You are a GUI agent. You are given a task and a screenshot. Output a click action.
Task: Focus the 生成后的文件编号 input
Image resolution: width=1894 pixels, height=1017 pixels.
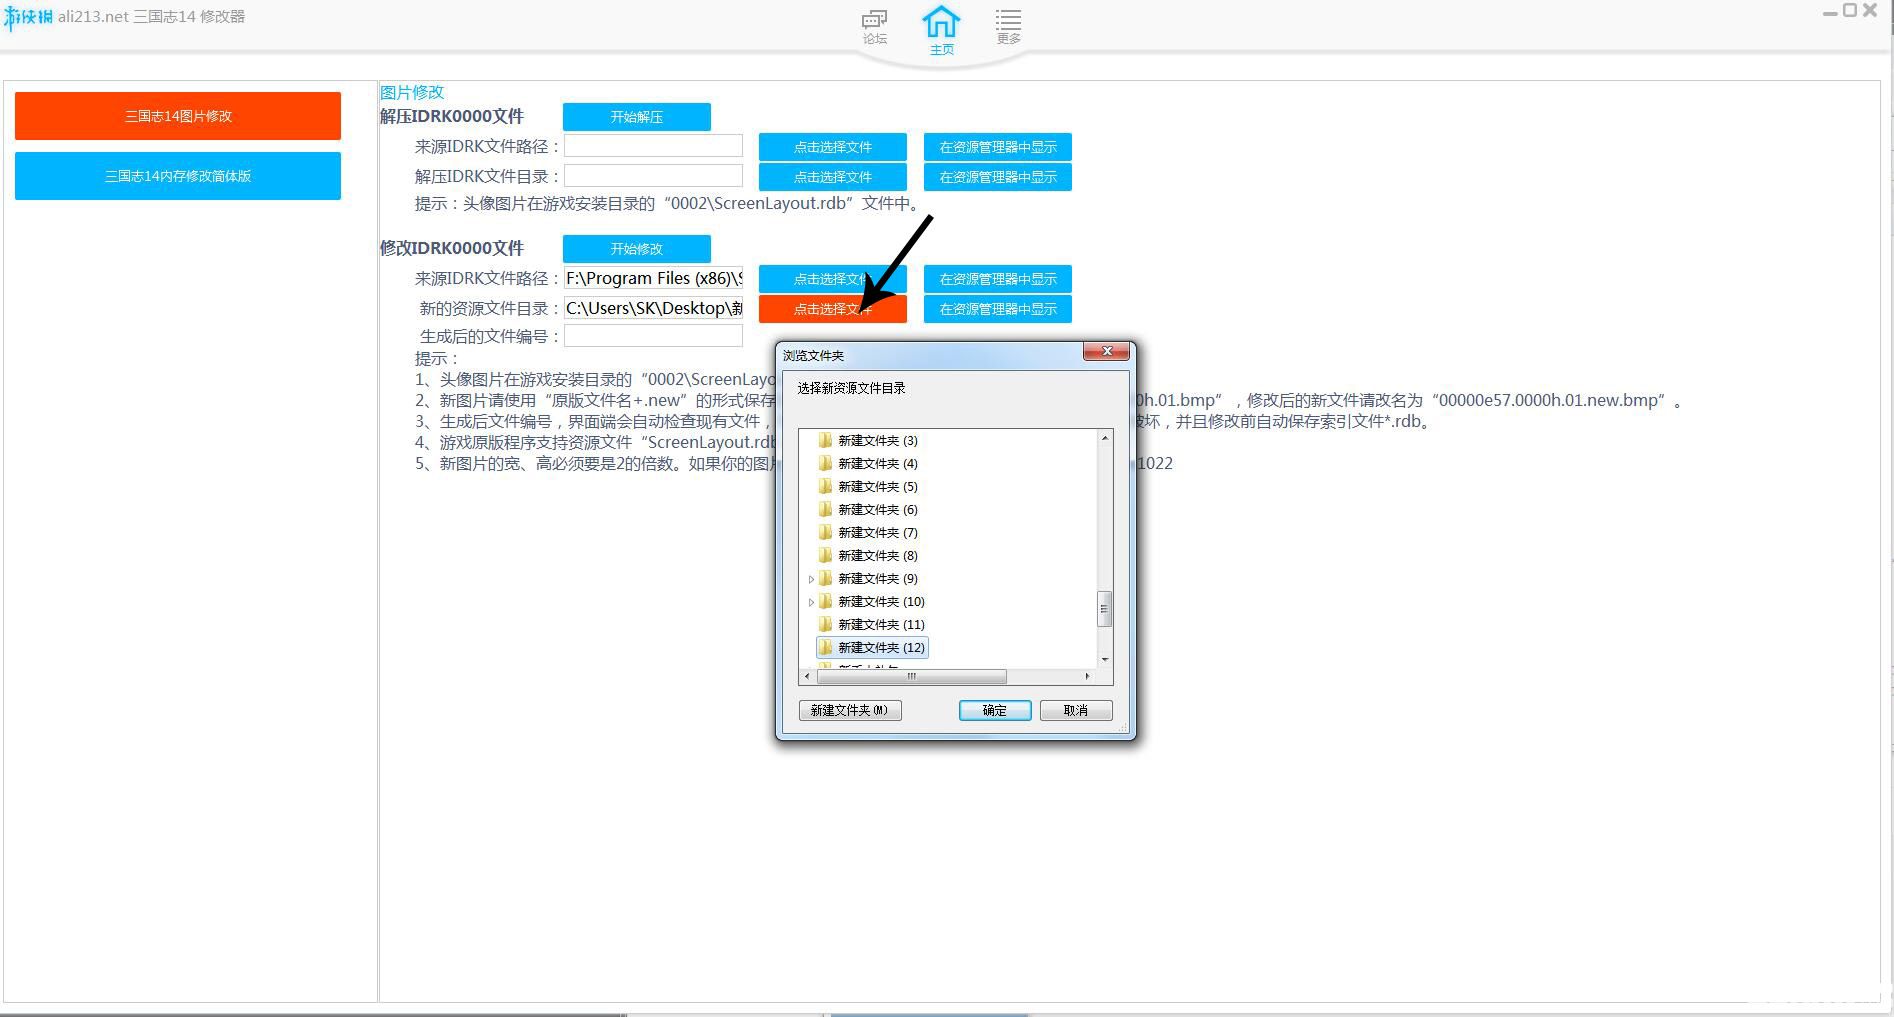pos(654,336)
